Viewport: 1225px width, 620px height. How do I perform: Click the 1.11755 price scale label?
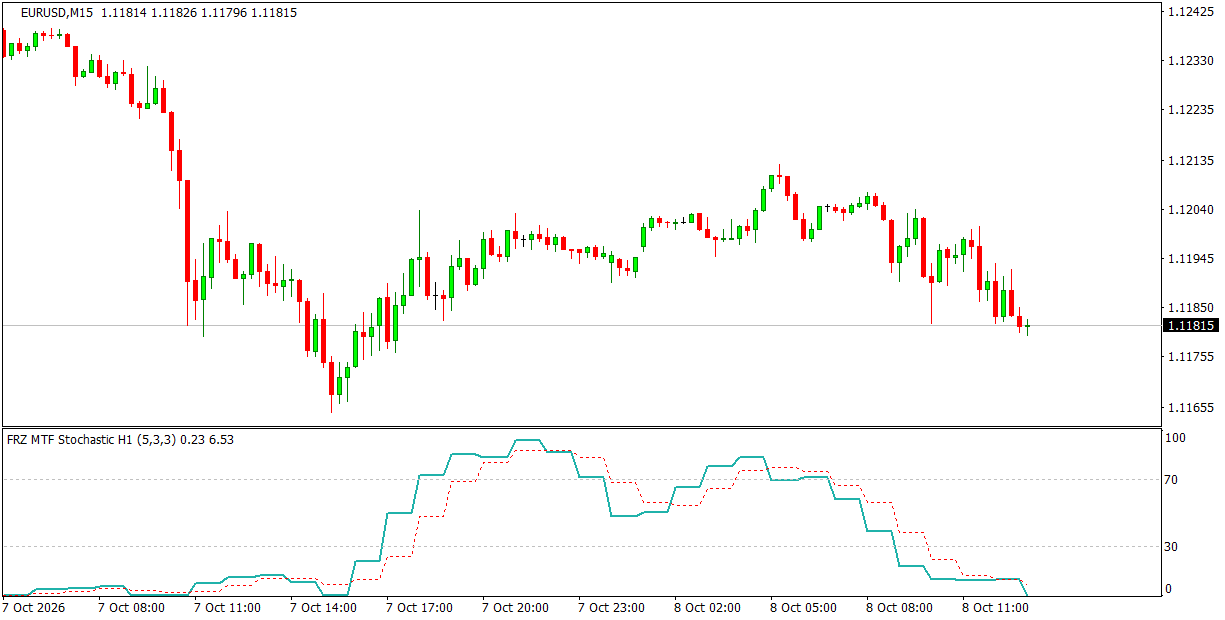1191,356
